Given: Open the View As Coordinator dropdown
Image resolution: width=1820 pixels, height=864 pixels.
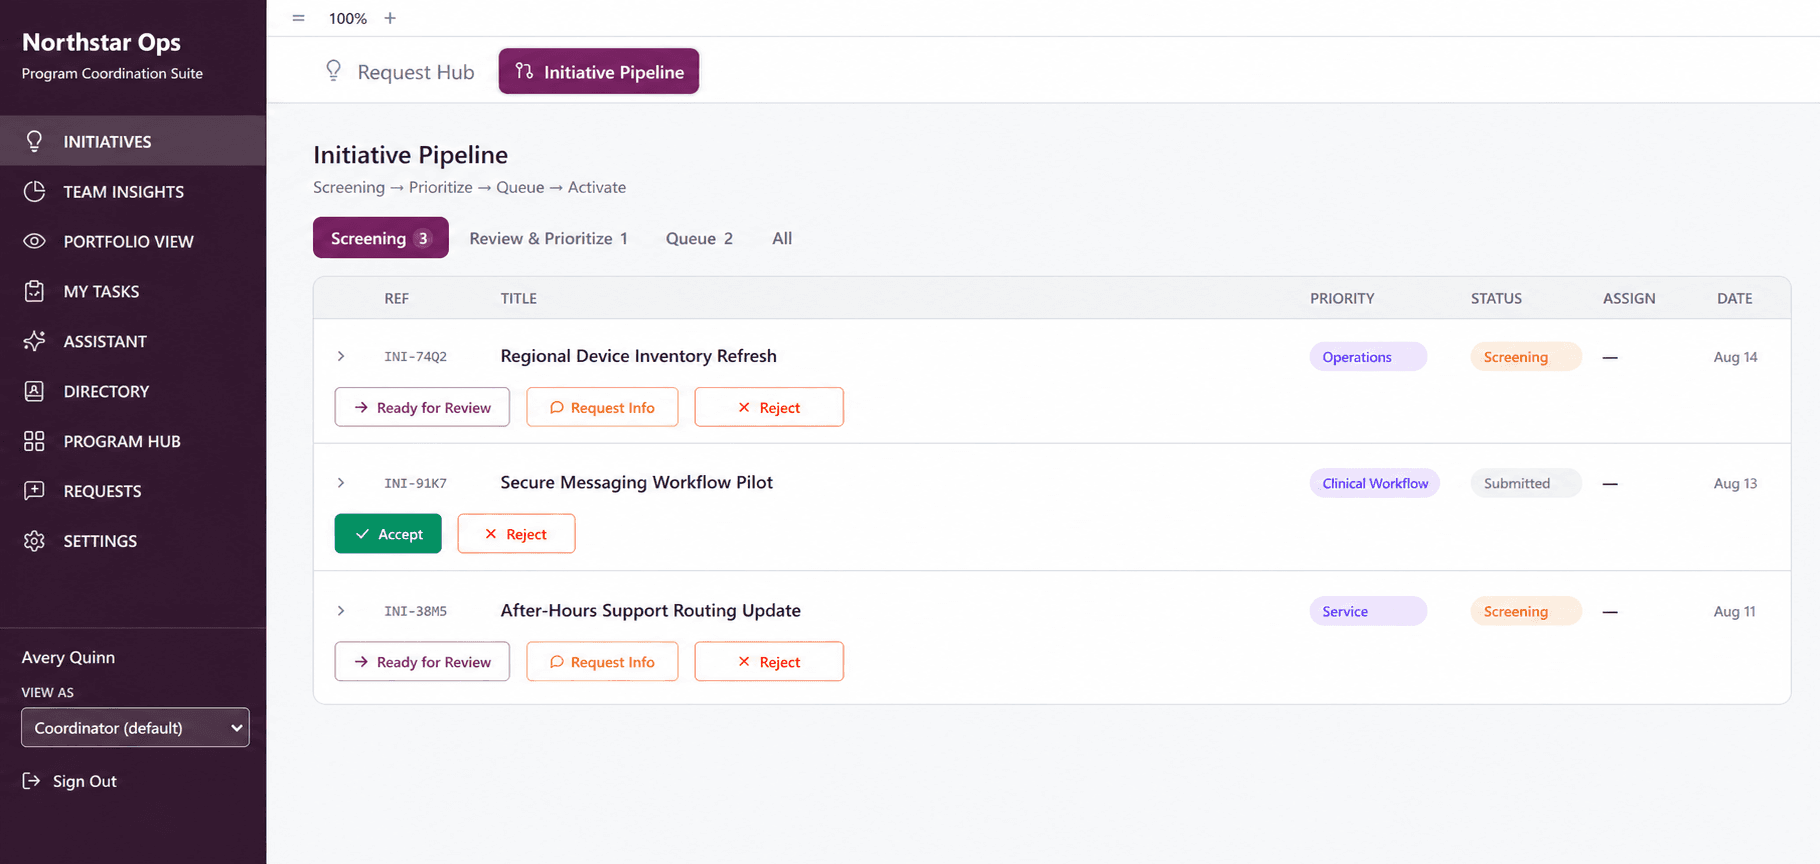Looking at the screenshot, I should 135,728.
